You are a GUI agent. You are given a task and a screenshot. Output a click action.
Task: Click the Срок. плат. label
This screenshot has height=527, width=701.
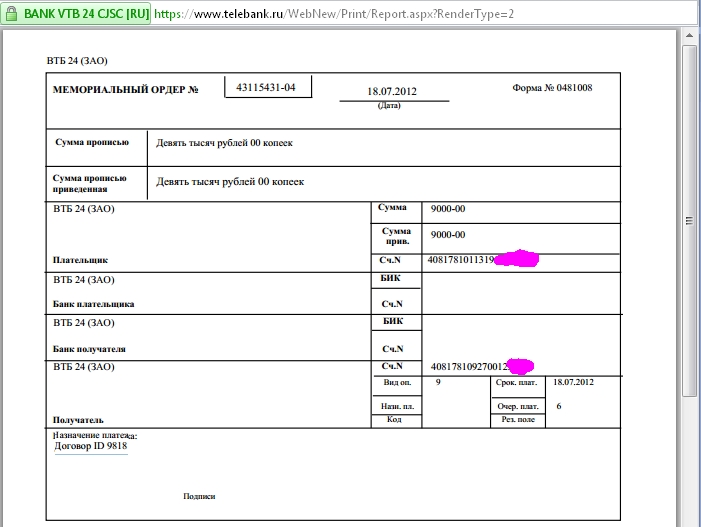[516, 383]
